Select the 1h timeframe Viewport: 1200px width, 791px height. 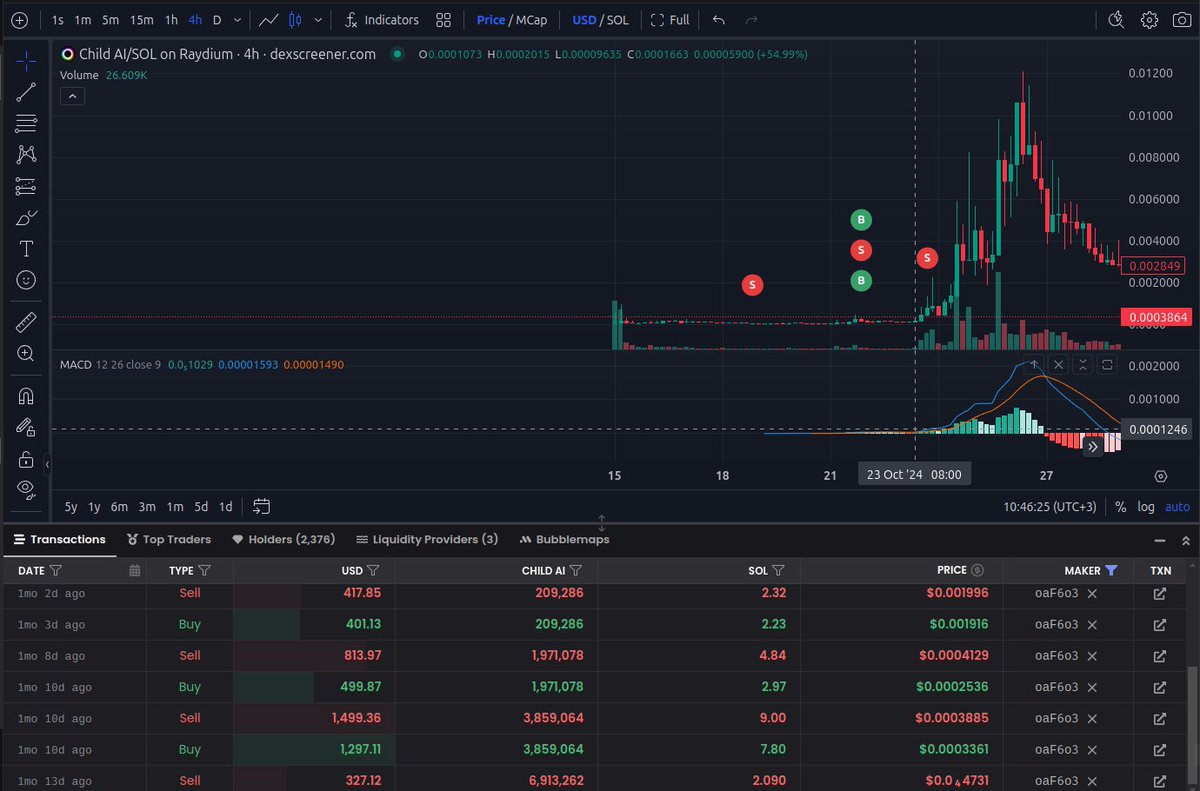click(x=171, y=20)
